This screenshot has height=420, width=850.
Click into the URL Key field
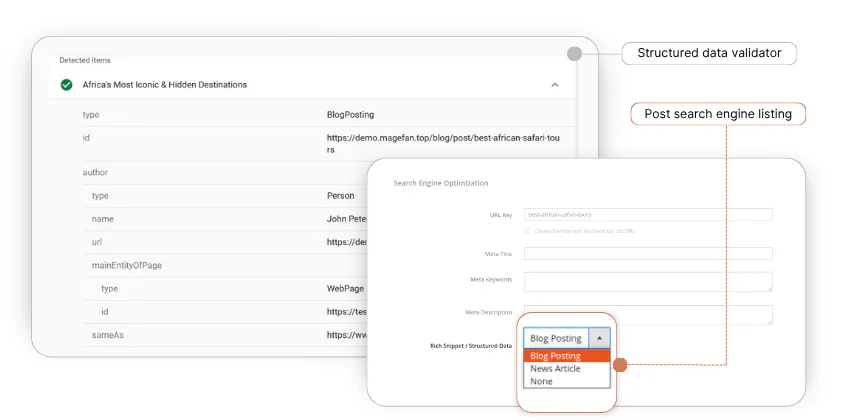(x=648, y=214)
